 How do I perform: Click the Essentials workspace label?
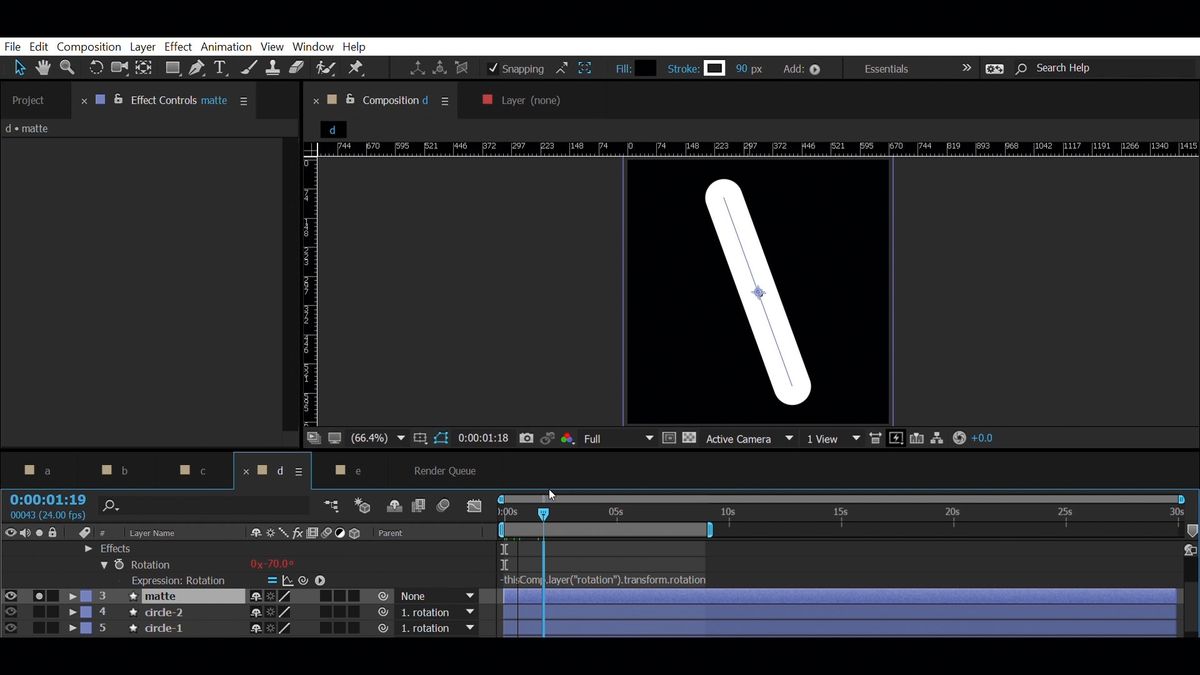[x=886, y=69]
